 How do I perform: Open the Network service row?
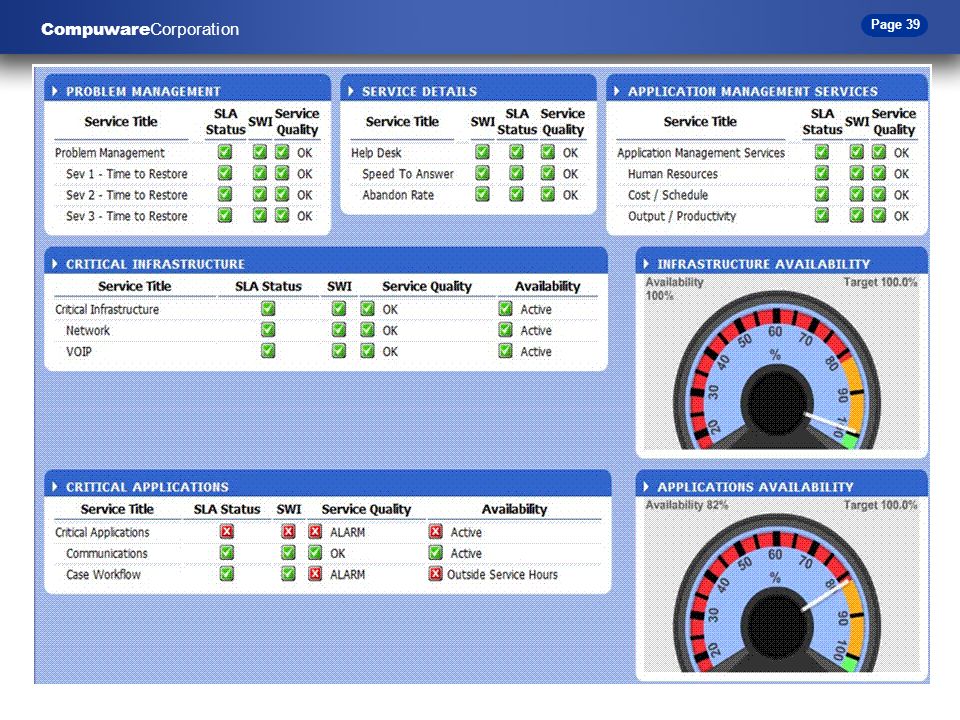[326, 331]
